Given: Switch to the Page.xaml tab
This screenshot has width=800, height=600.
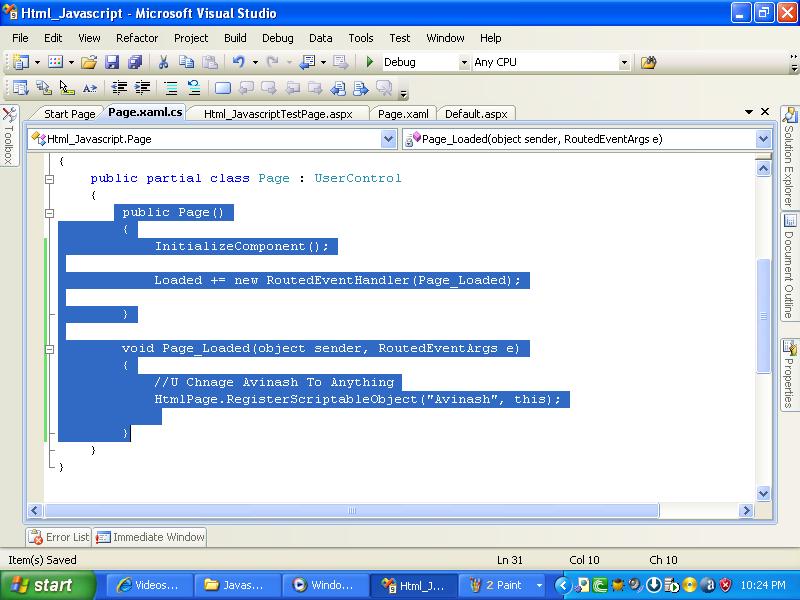Looking at the screenshot, I should point(403,114).
